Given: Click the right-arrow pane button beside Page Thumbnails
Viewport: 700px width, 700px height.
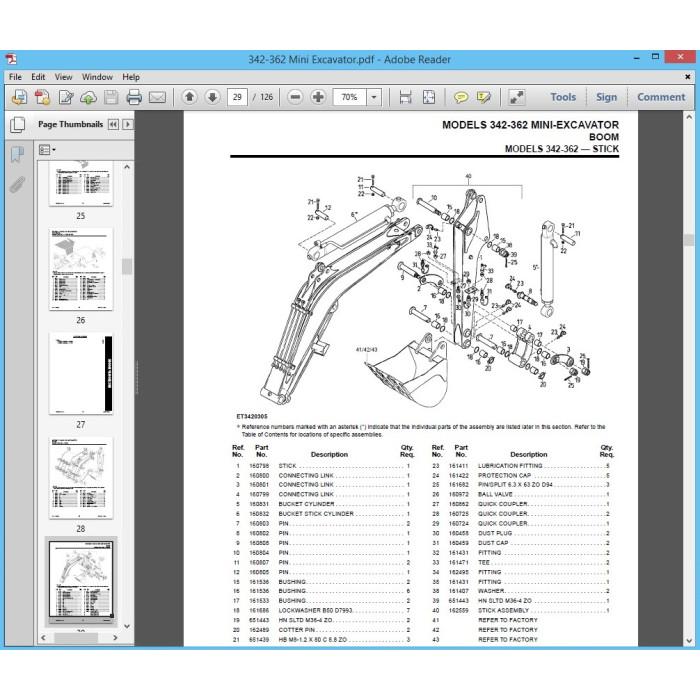Looking at the screenshot, I should pyautogui.click(x=128, y=125).
